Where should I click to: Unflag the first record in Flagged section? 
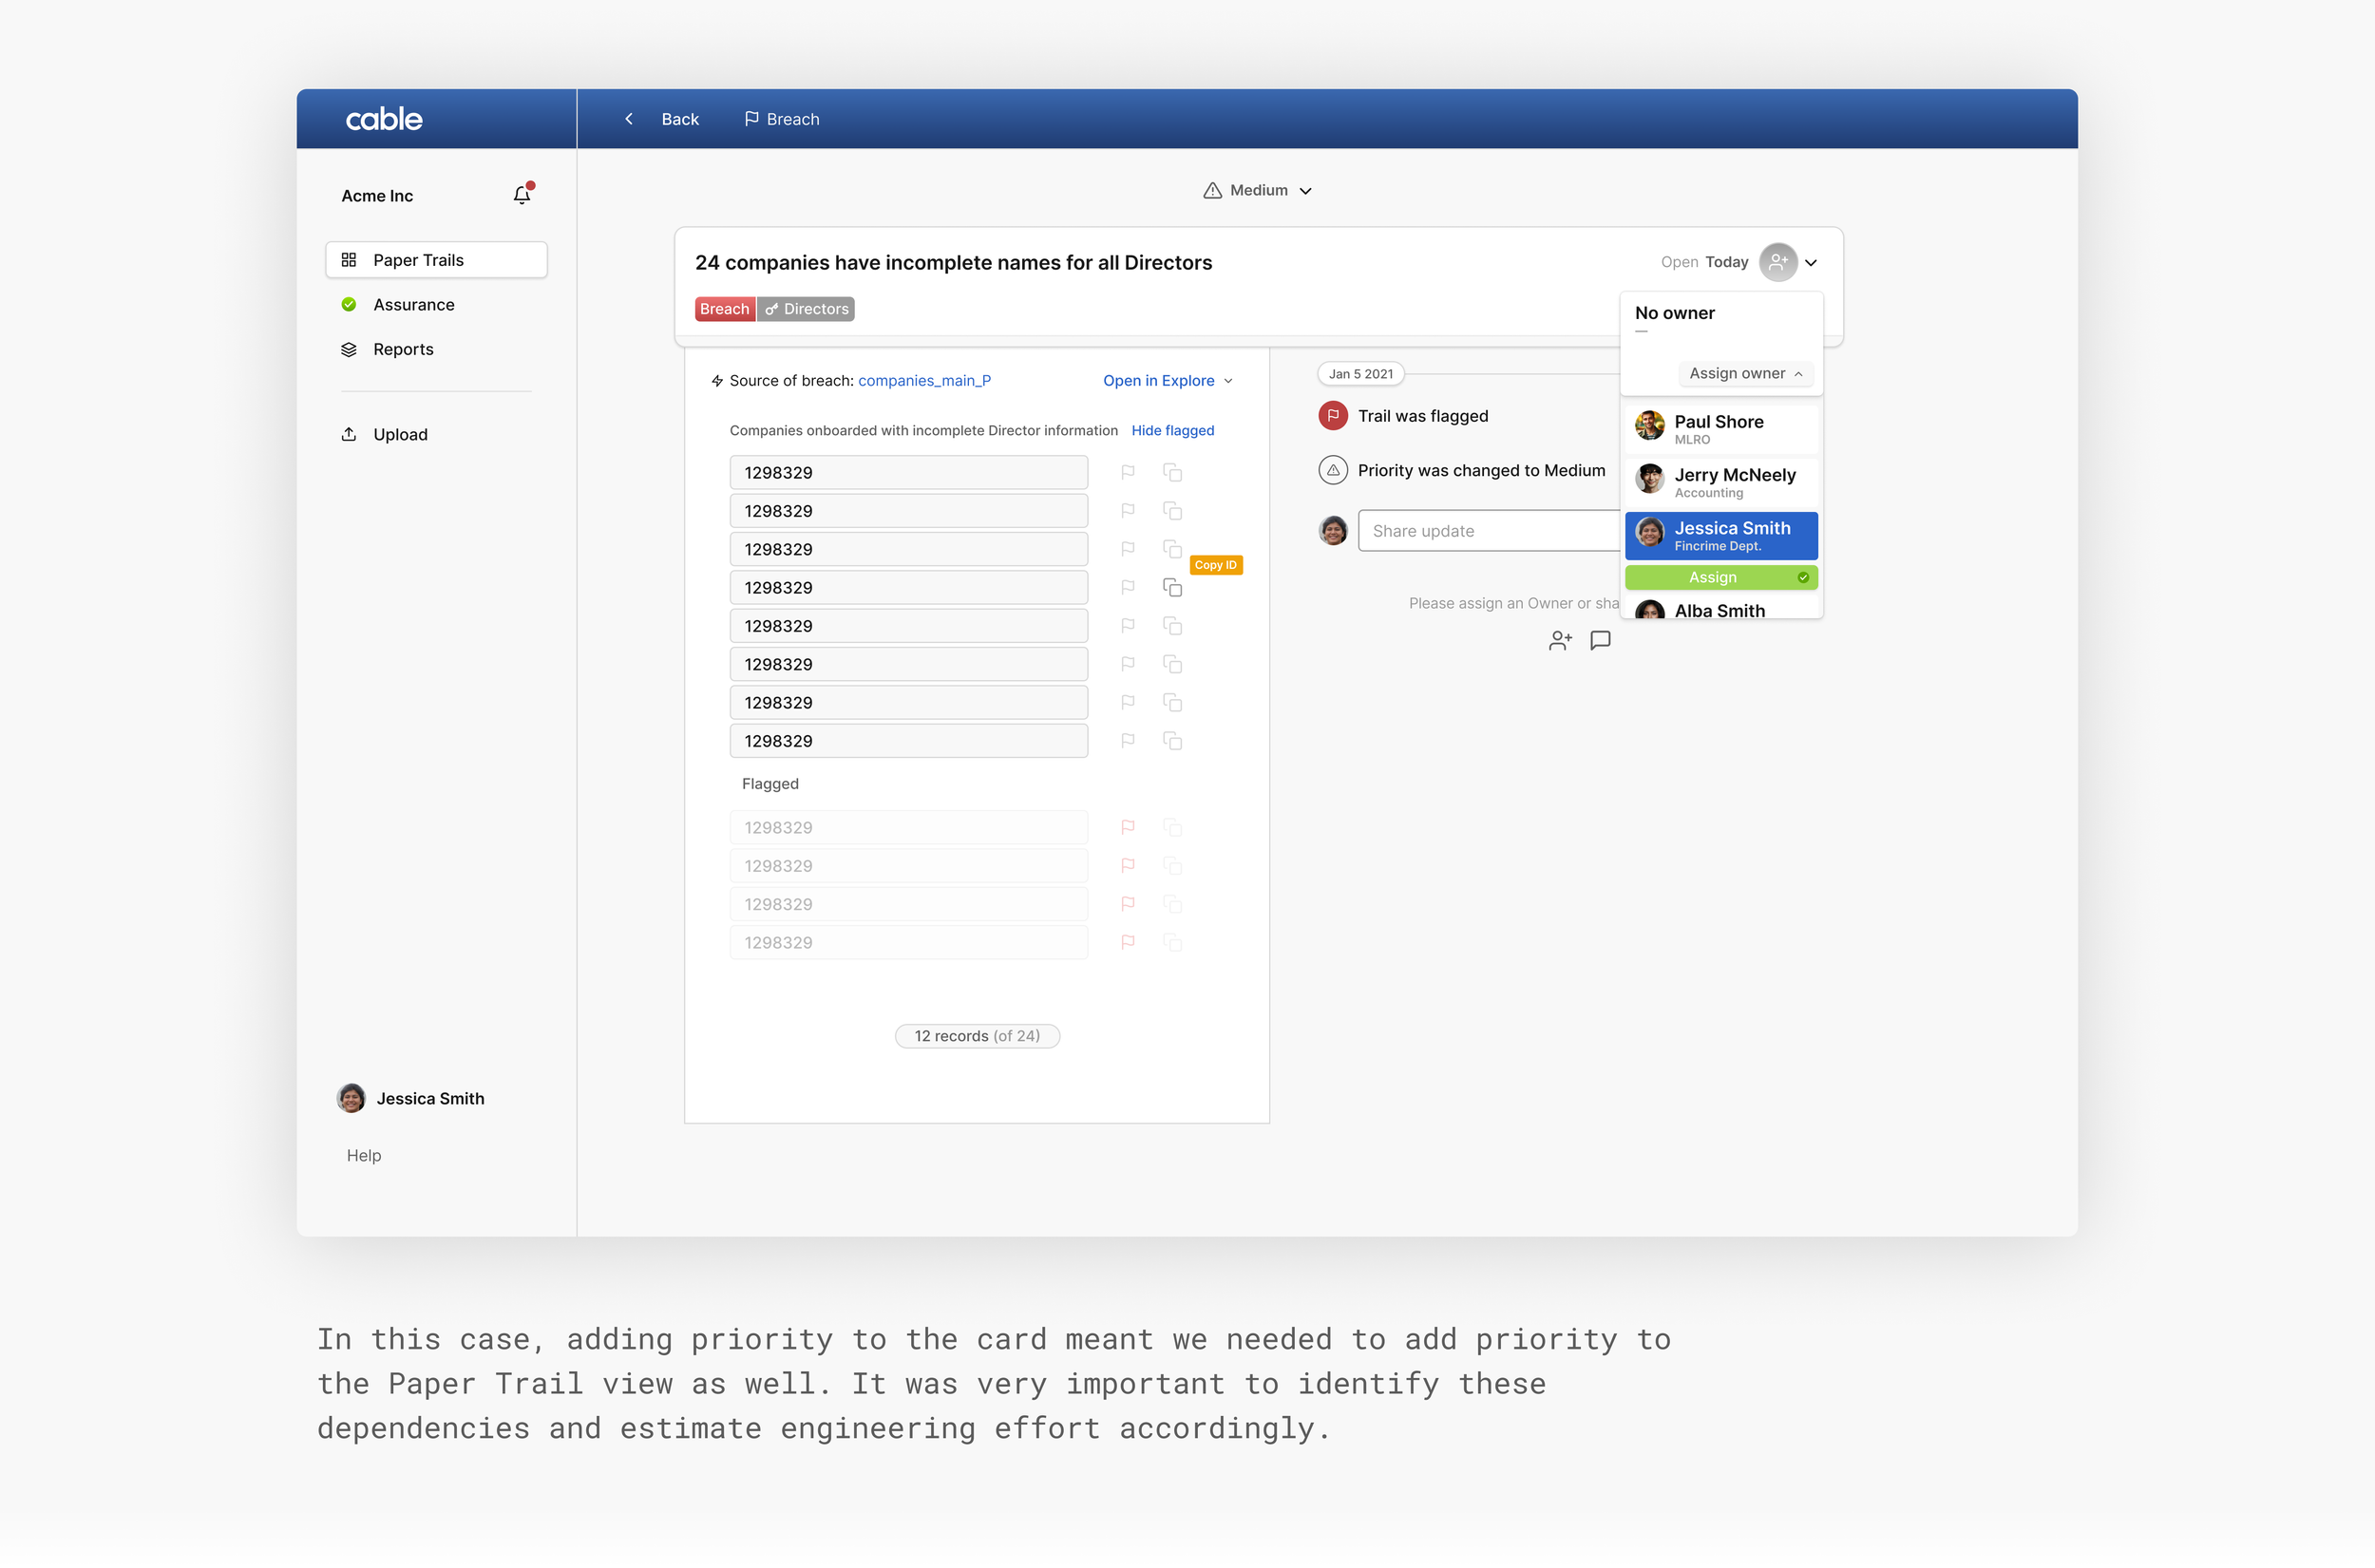click(x=1128, y=827)
